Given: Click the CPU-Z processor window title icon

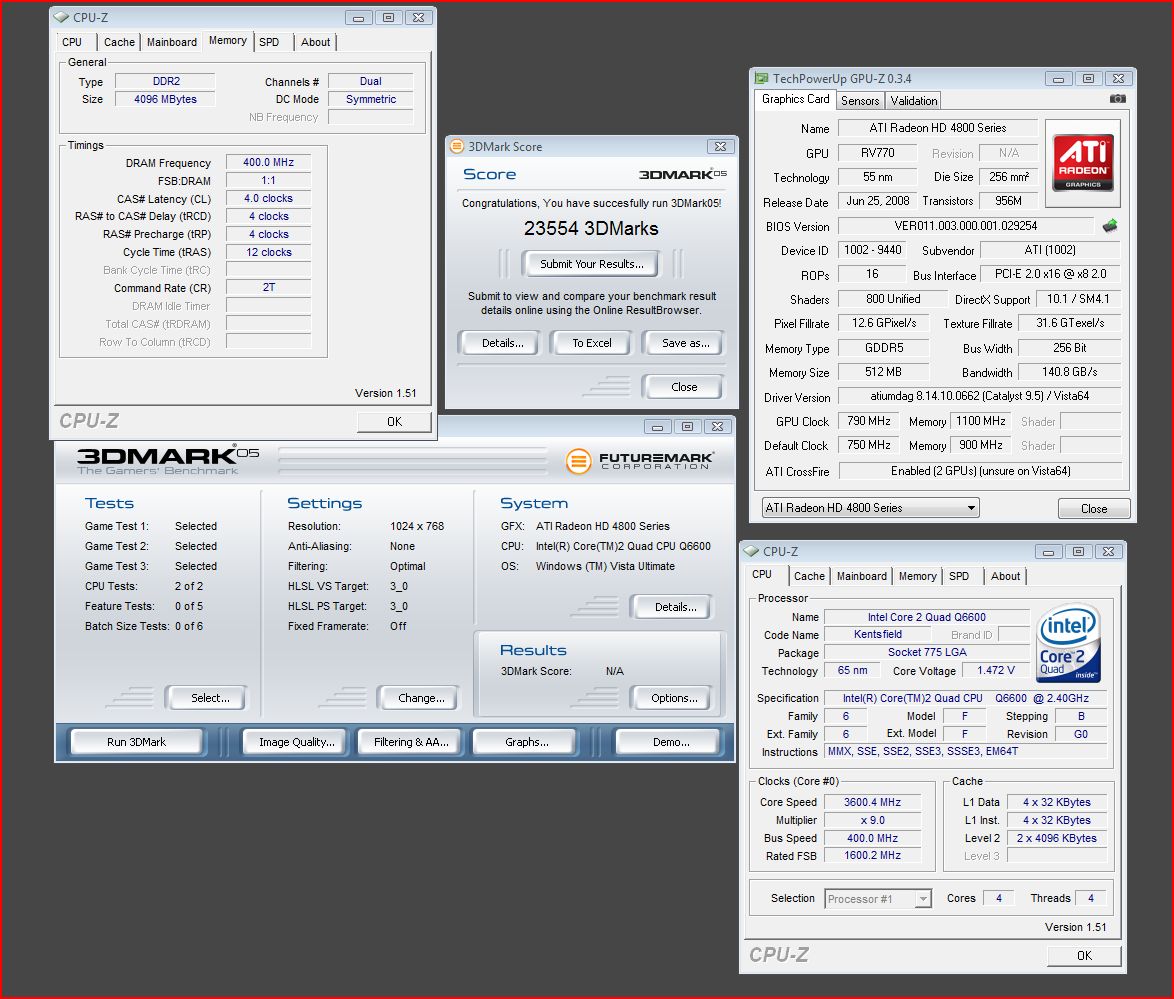Looking at the screenshot, I should [x=752, y=551].
